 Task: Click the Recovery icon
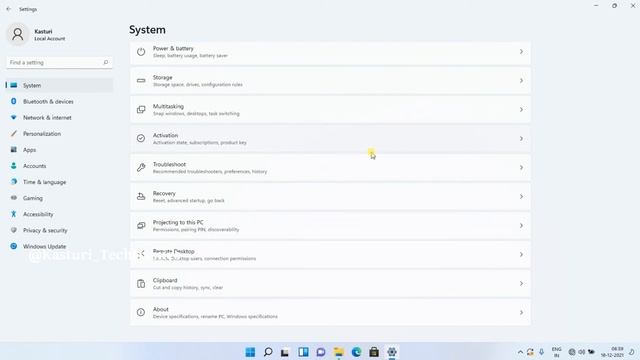pos(141,196)
